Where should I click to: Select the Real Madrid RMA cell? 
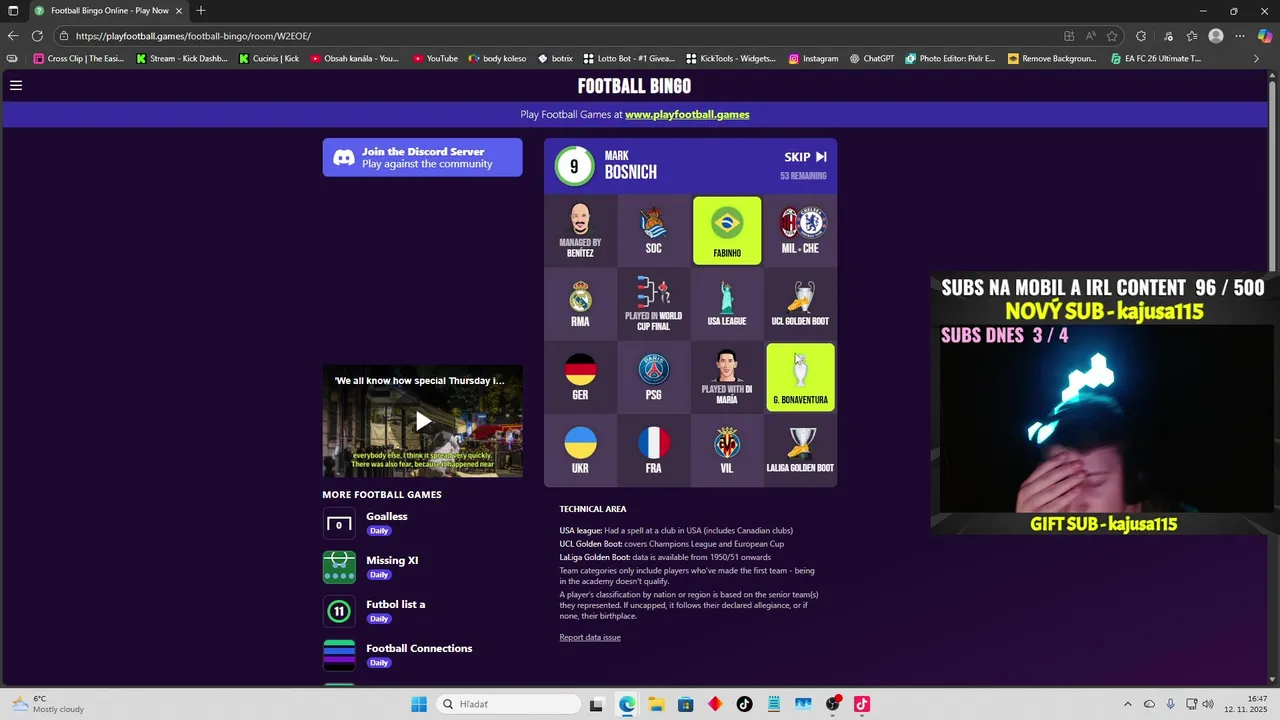580,304
